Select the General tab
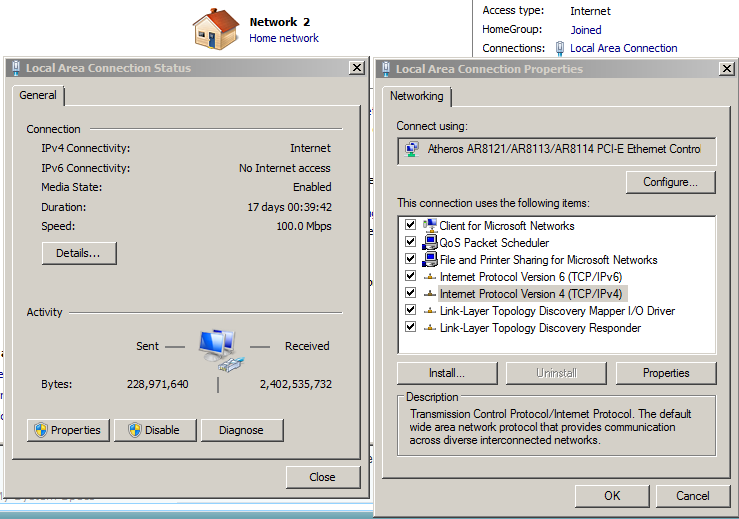Image resolution: width=739 pixels, height=519 pixels. (x=38, y=95)
